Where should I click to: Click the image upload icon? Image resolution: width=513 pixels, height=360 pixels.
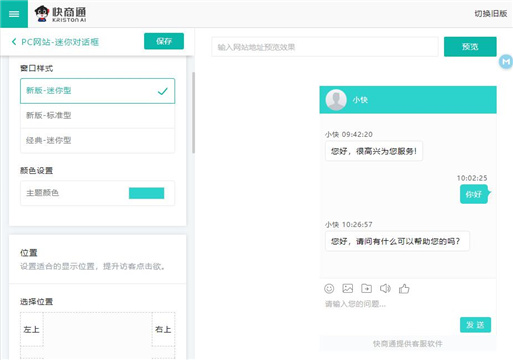(348, 288)
